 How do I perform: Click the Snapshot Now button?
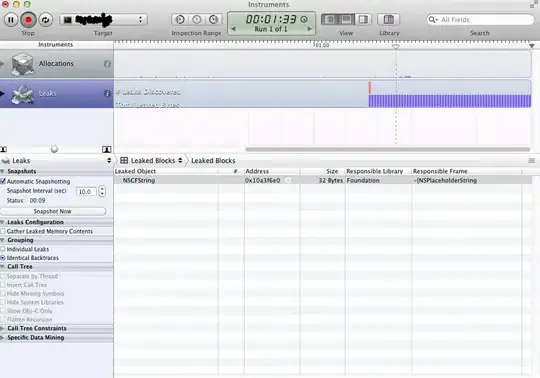tap(53, 211)
